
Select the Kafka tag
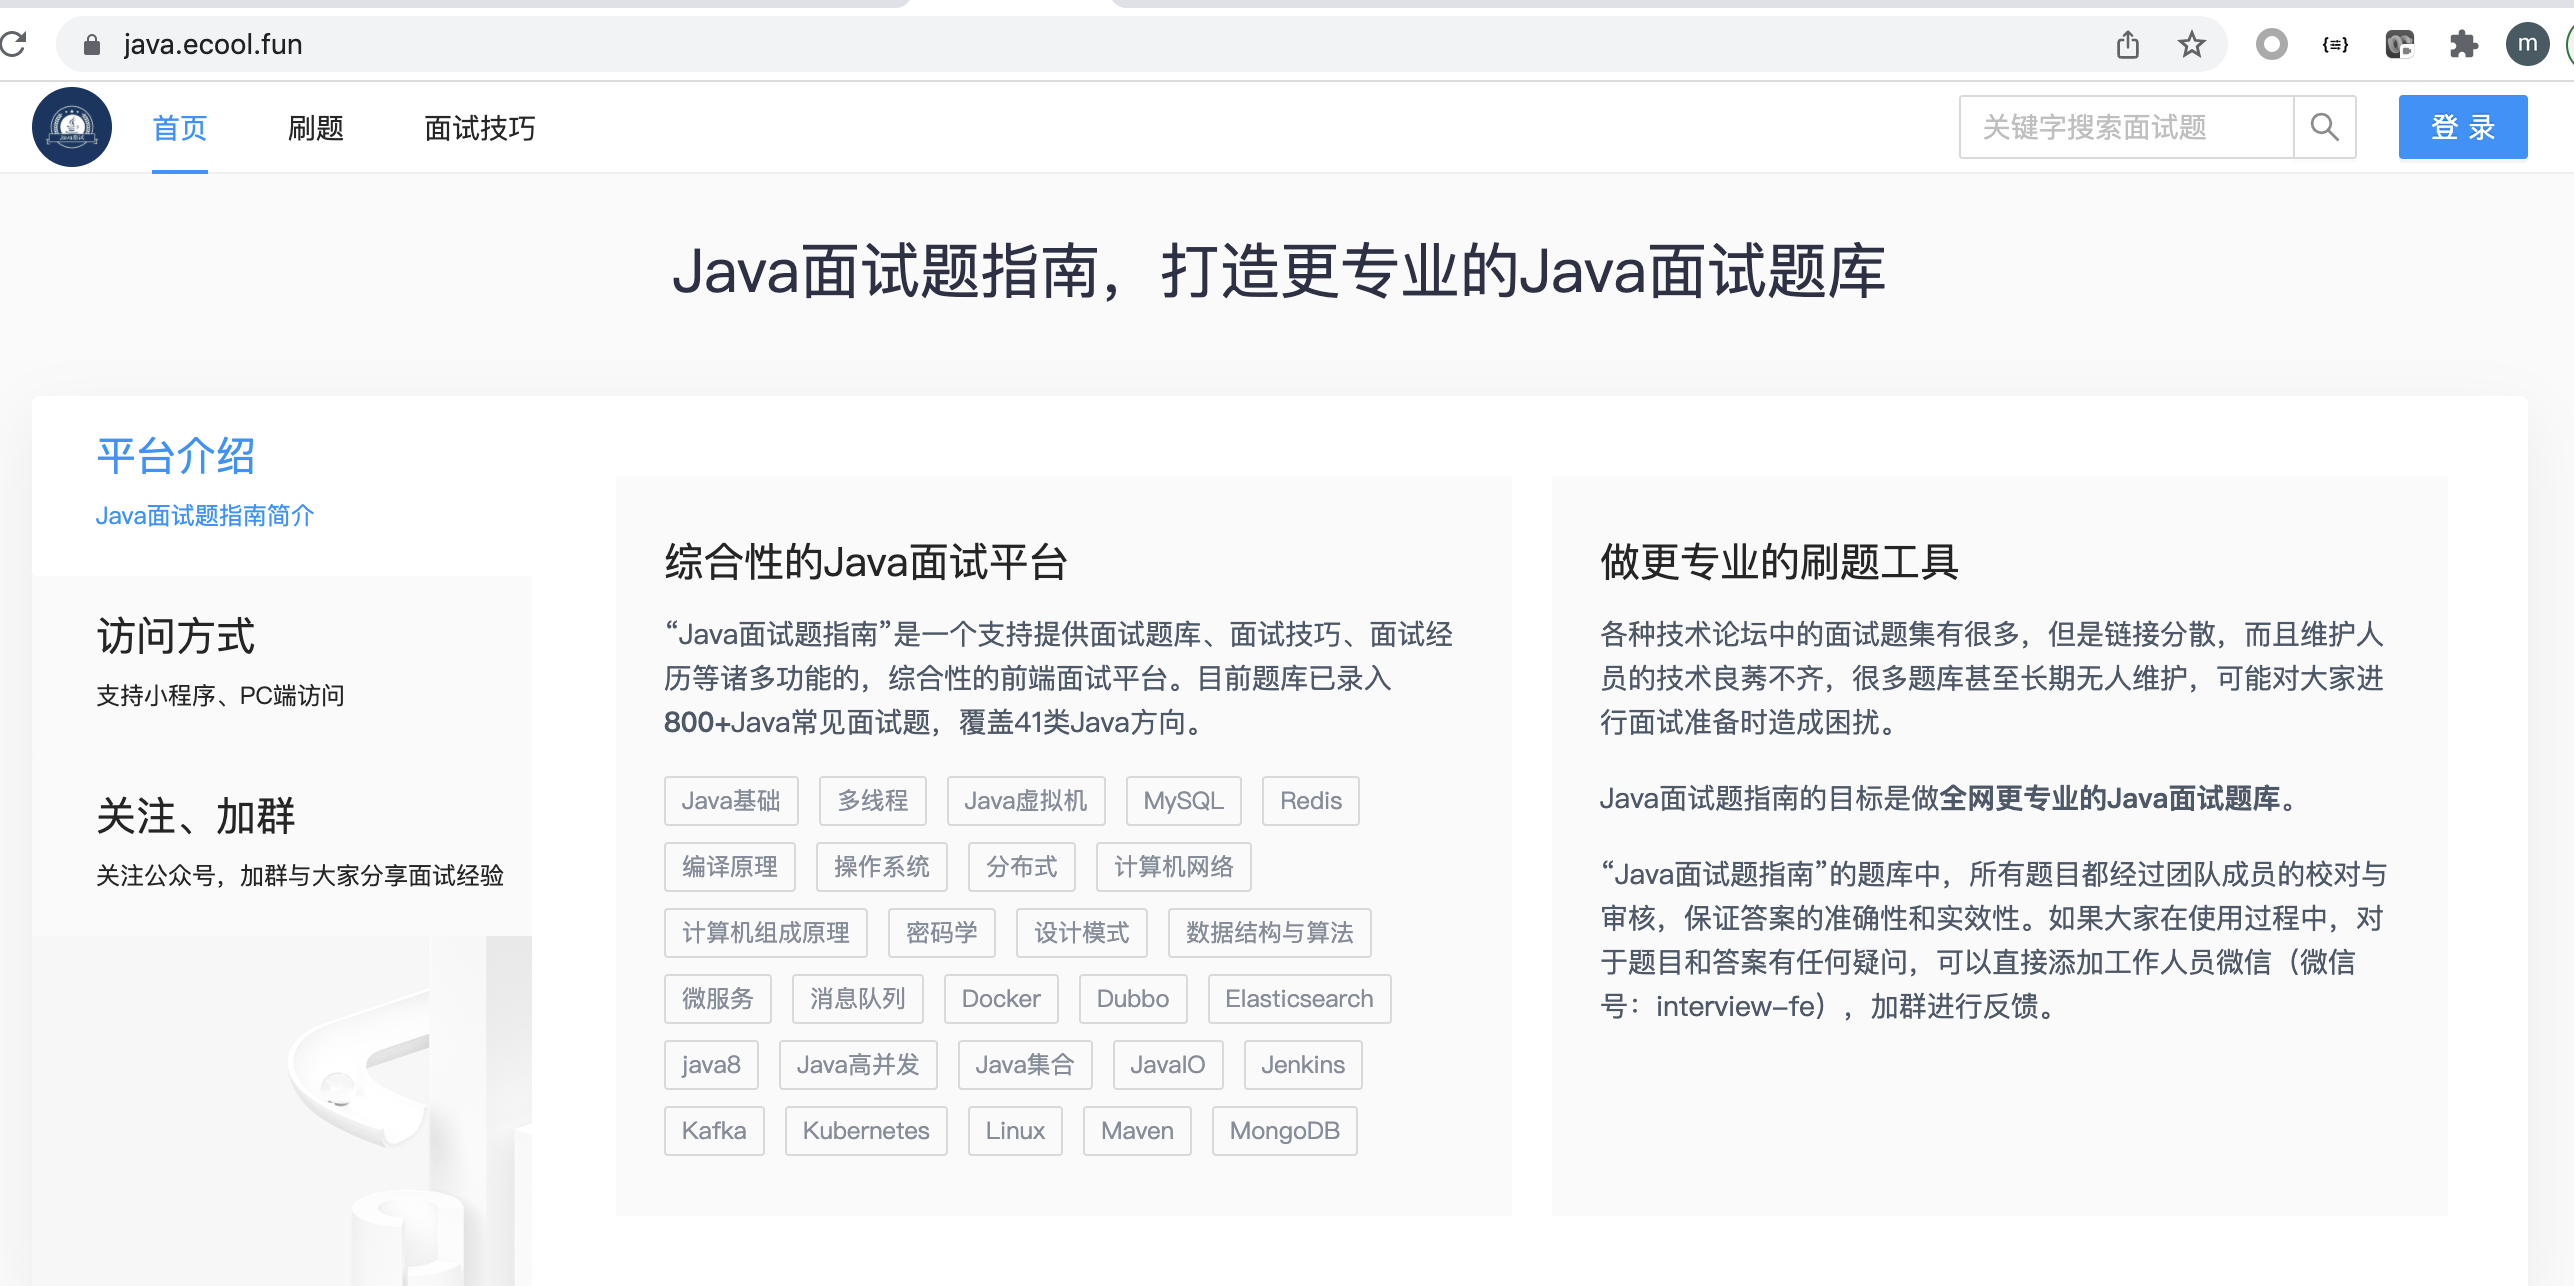coord(714,1131)
